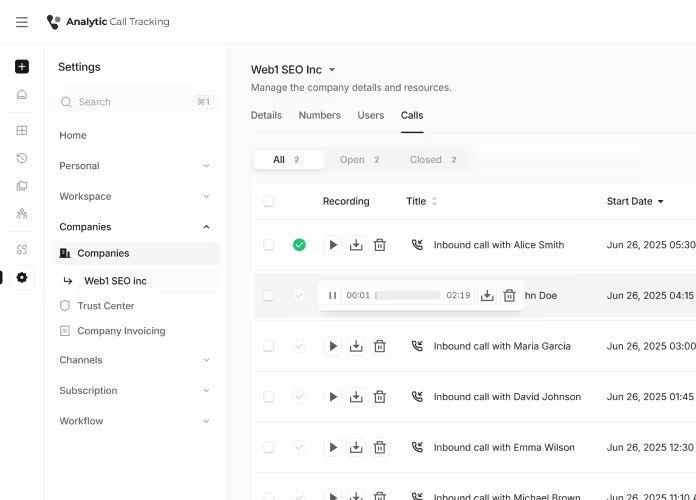Go to Company Invoicing
Viewport: 696px width, 500px height.
pos(121,331)
